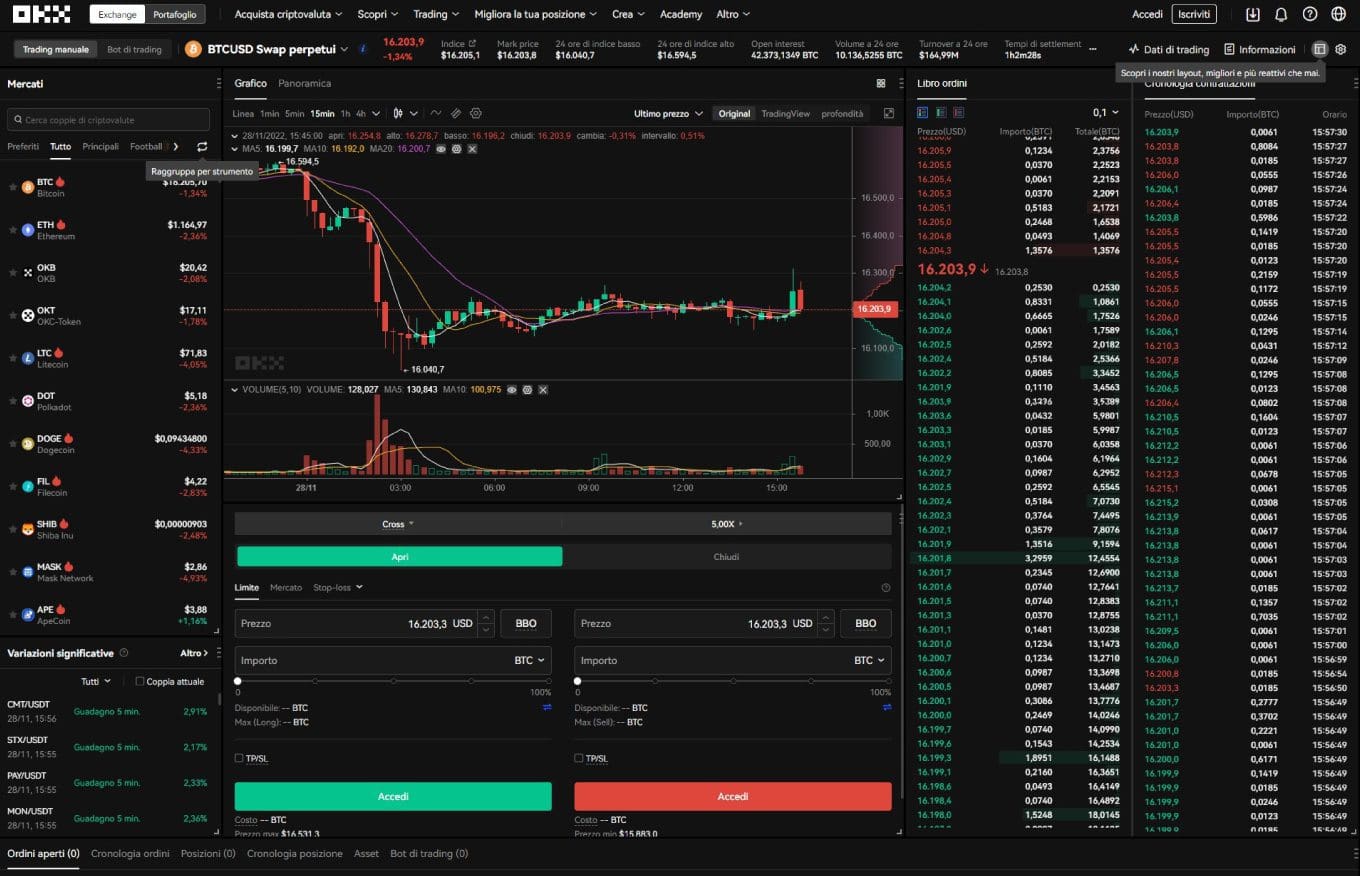
Task: Favorite SHIB with its star
Action: click(13, 529)
